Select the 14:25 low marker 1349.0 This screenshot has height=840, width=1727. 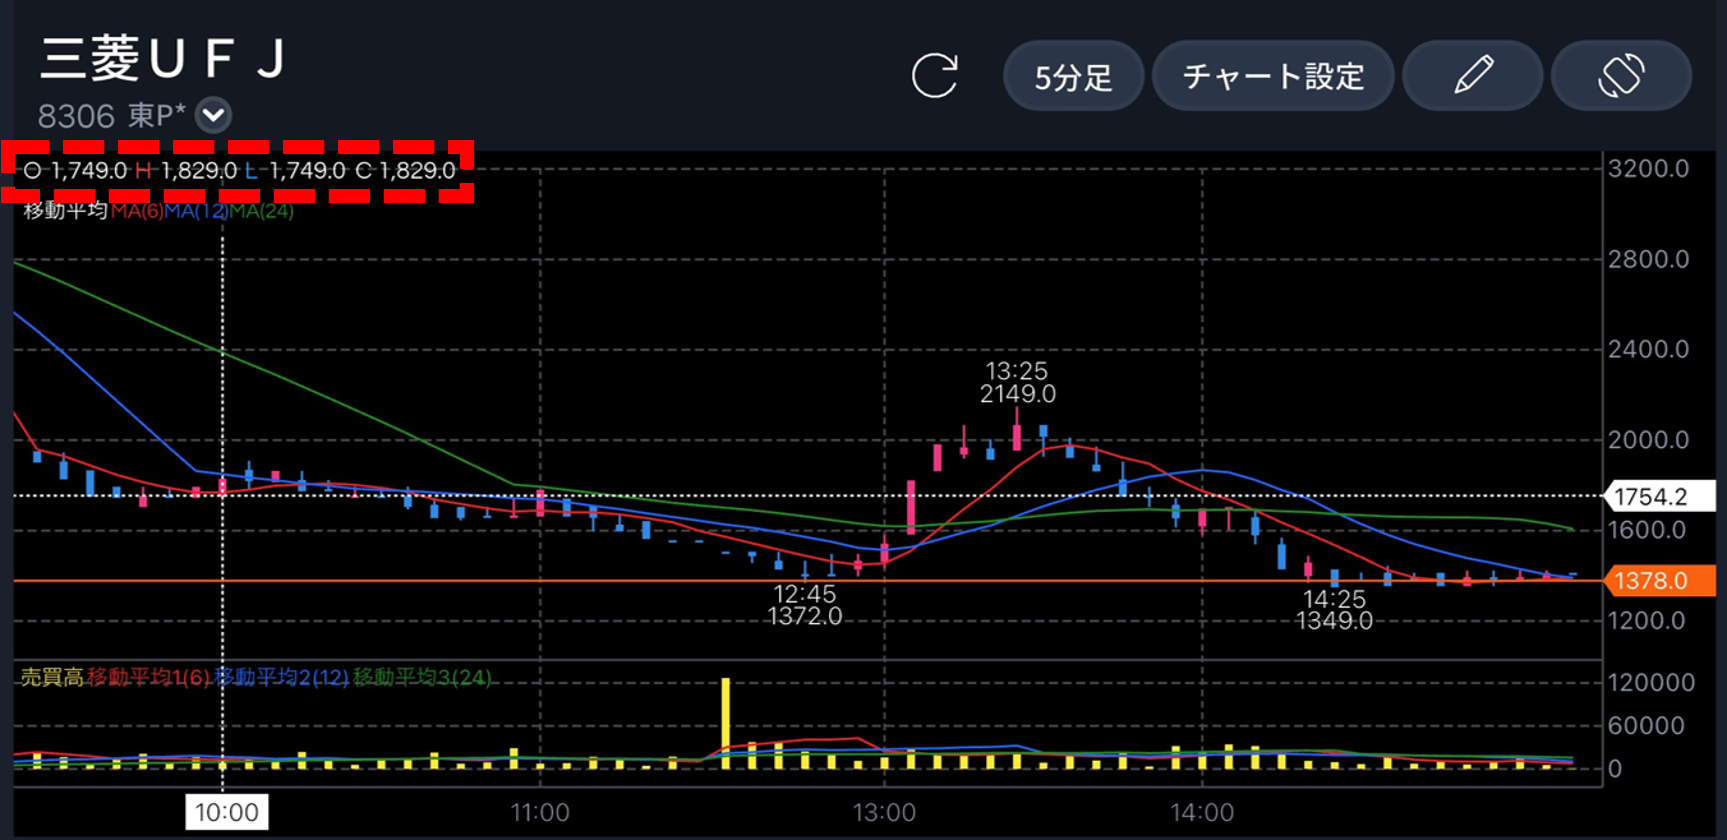[1334, 610]
